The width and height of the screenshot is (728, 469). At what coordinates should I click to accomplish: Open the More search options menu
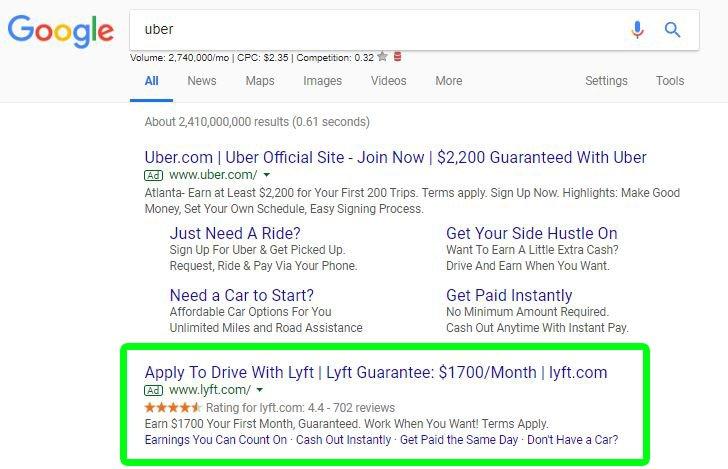[x=448, y=81]
